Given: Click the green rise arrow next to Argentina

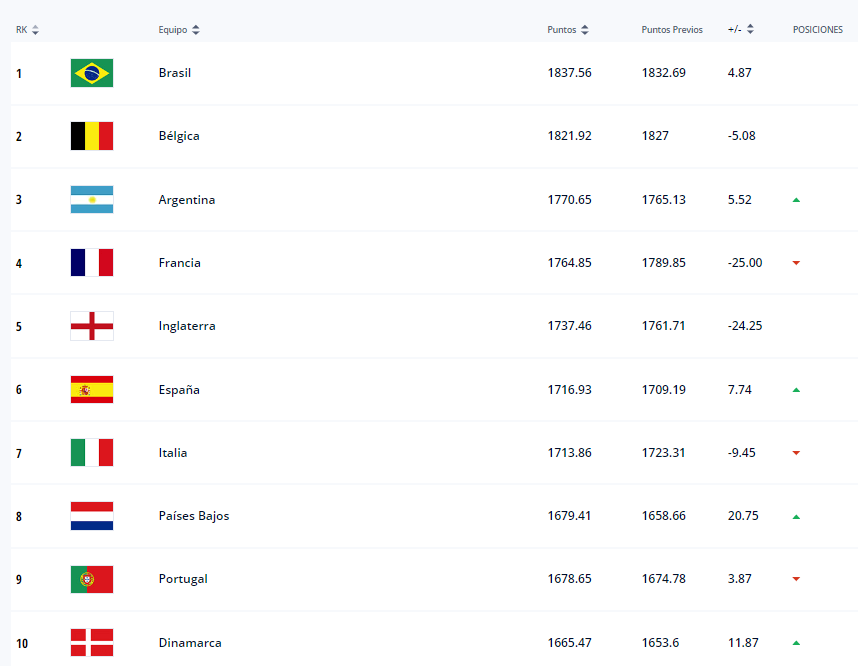Looking at the screenshot, I should [796, 199].
